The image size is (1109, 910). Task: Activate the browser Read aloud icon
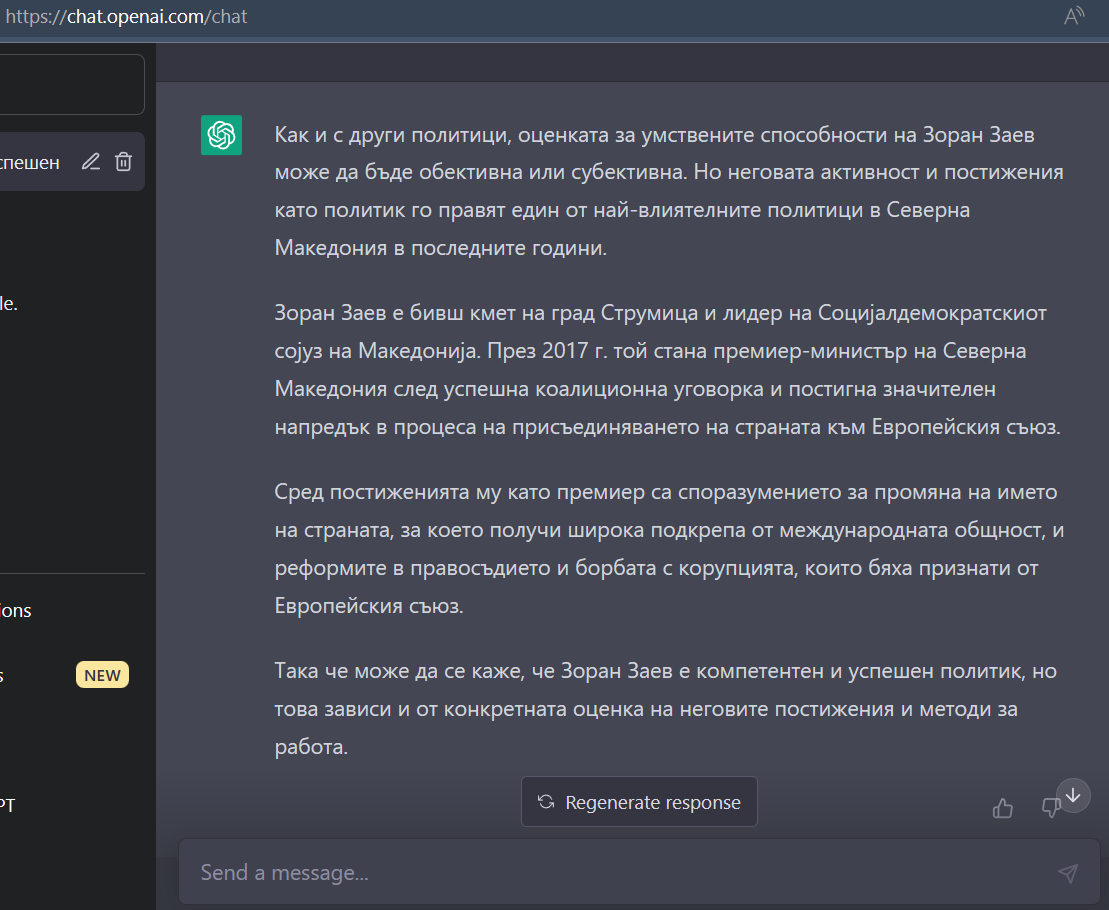pos(1074,16)
